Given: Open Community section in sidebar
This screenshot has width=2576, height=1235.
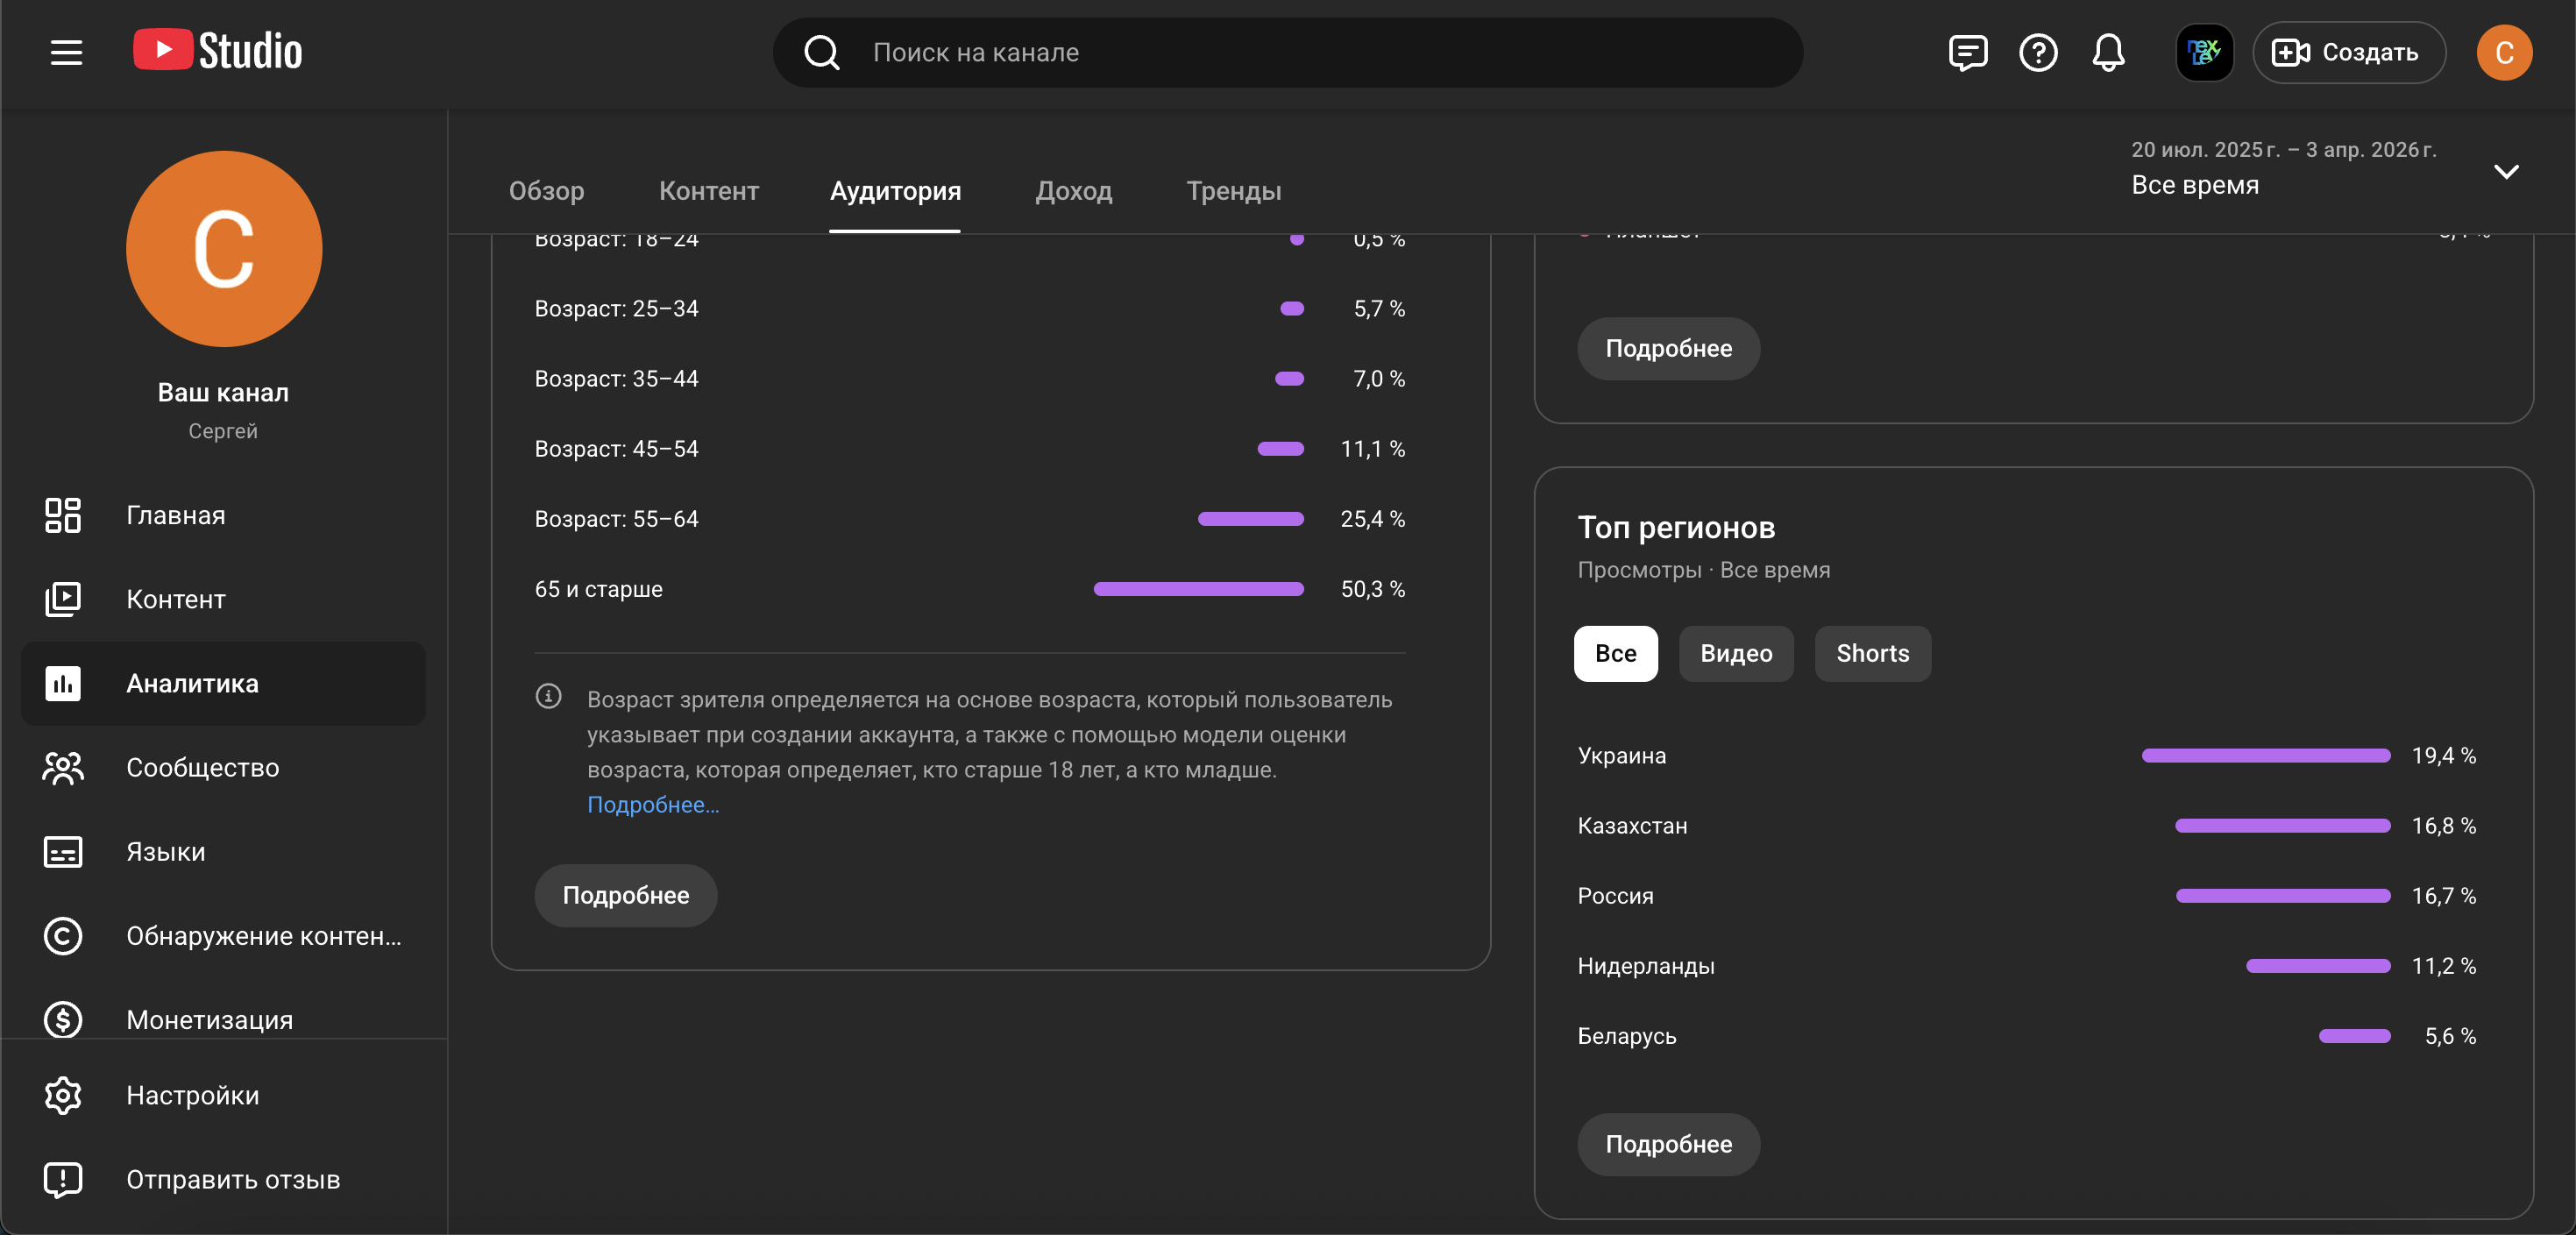Looking at the screenshot, I should point(202,767).
